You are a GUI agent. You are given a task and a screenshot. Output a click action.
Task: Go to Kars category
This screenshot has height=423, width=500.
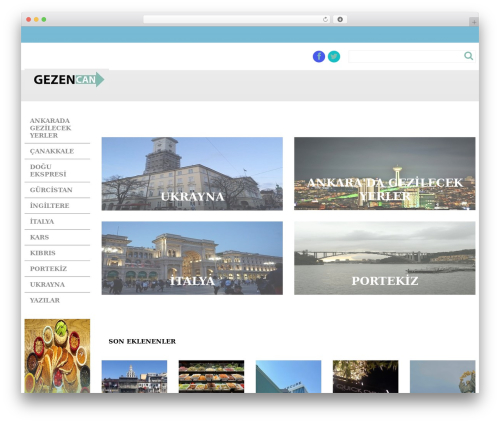click(x=39, y=237)
